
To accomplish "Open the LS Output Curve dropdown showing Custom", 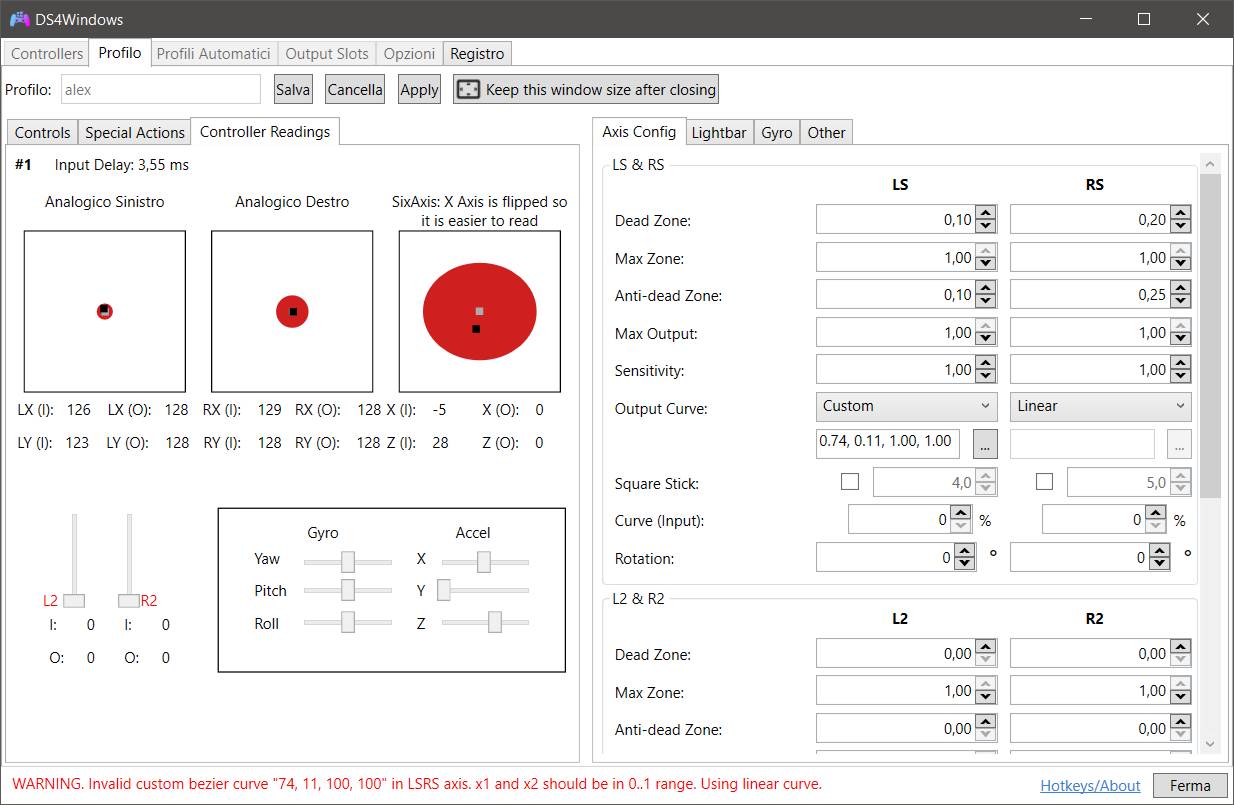I will point(905,406).
